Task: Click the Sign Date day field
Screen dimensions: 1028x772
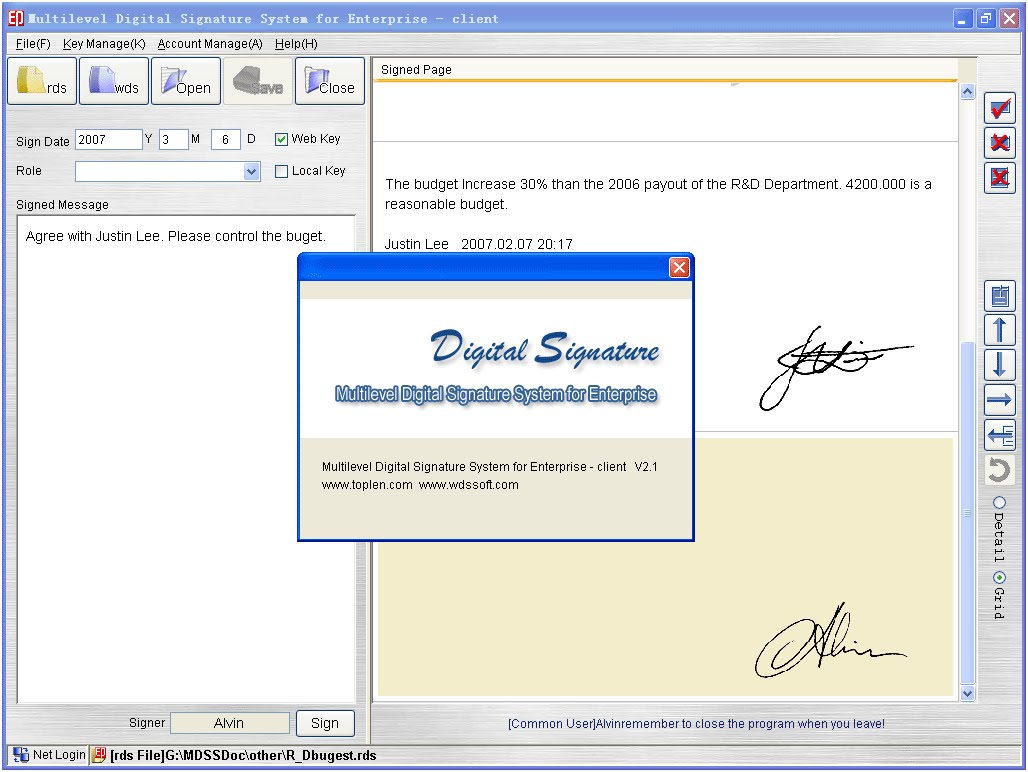Action: click(x=226, y=140)
